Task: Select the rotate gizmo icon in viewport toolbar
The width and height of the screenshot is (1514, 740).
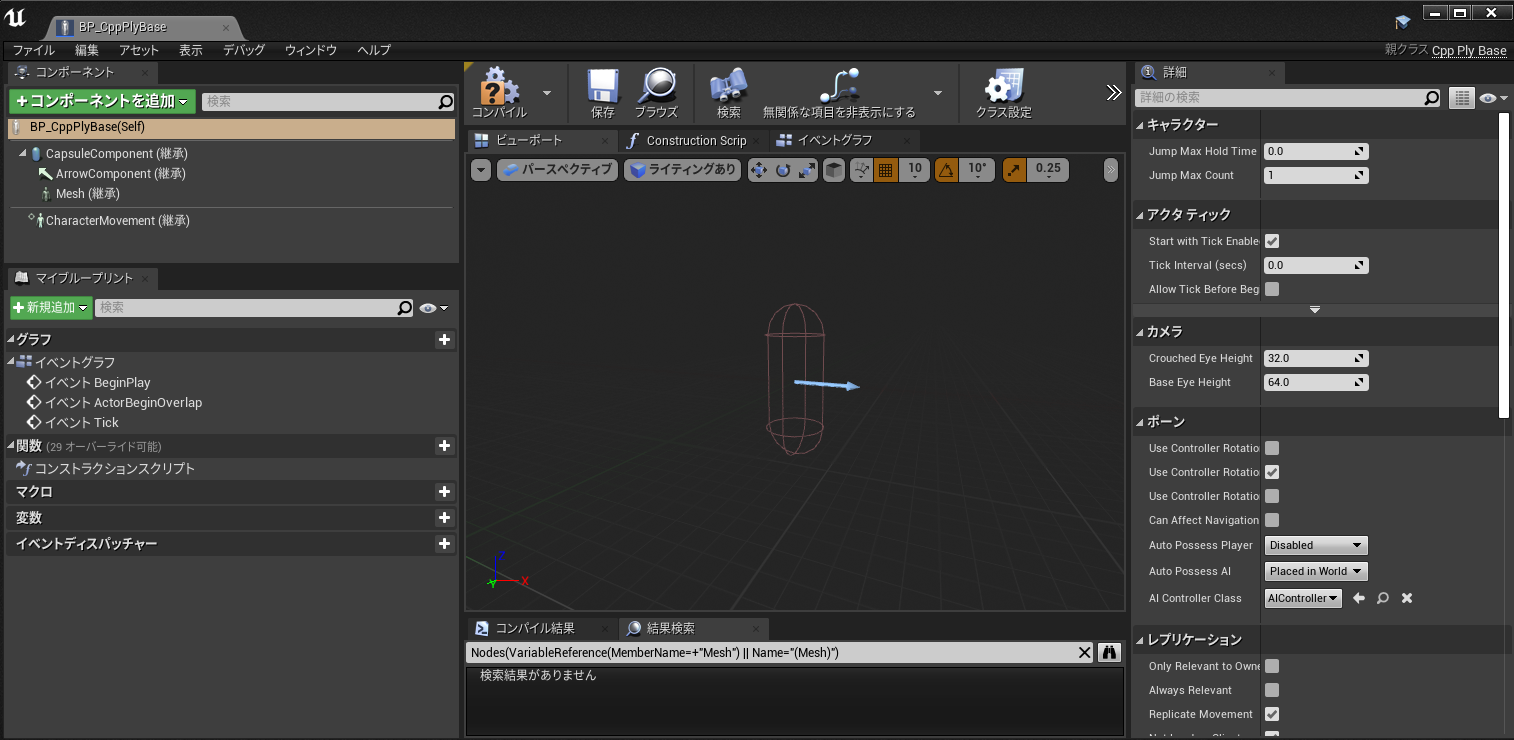Action: pos(783,170)
